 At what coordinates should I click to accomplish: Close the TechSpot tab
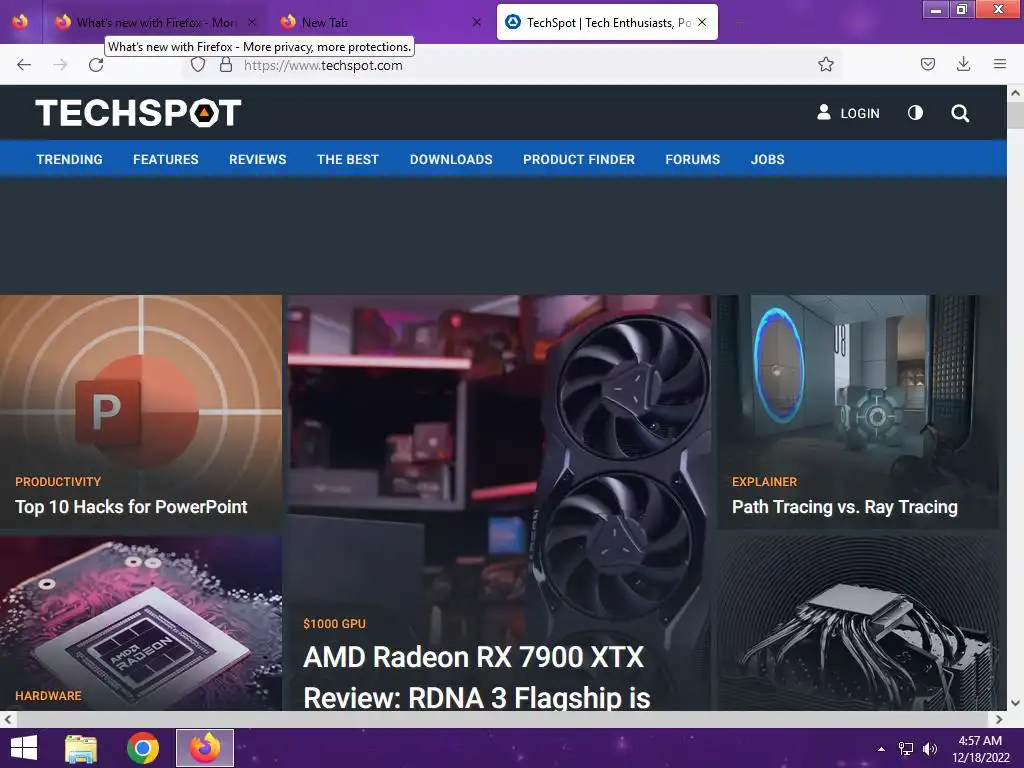(702, 22)
